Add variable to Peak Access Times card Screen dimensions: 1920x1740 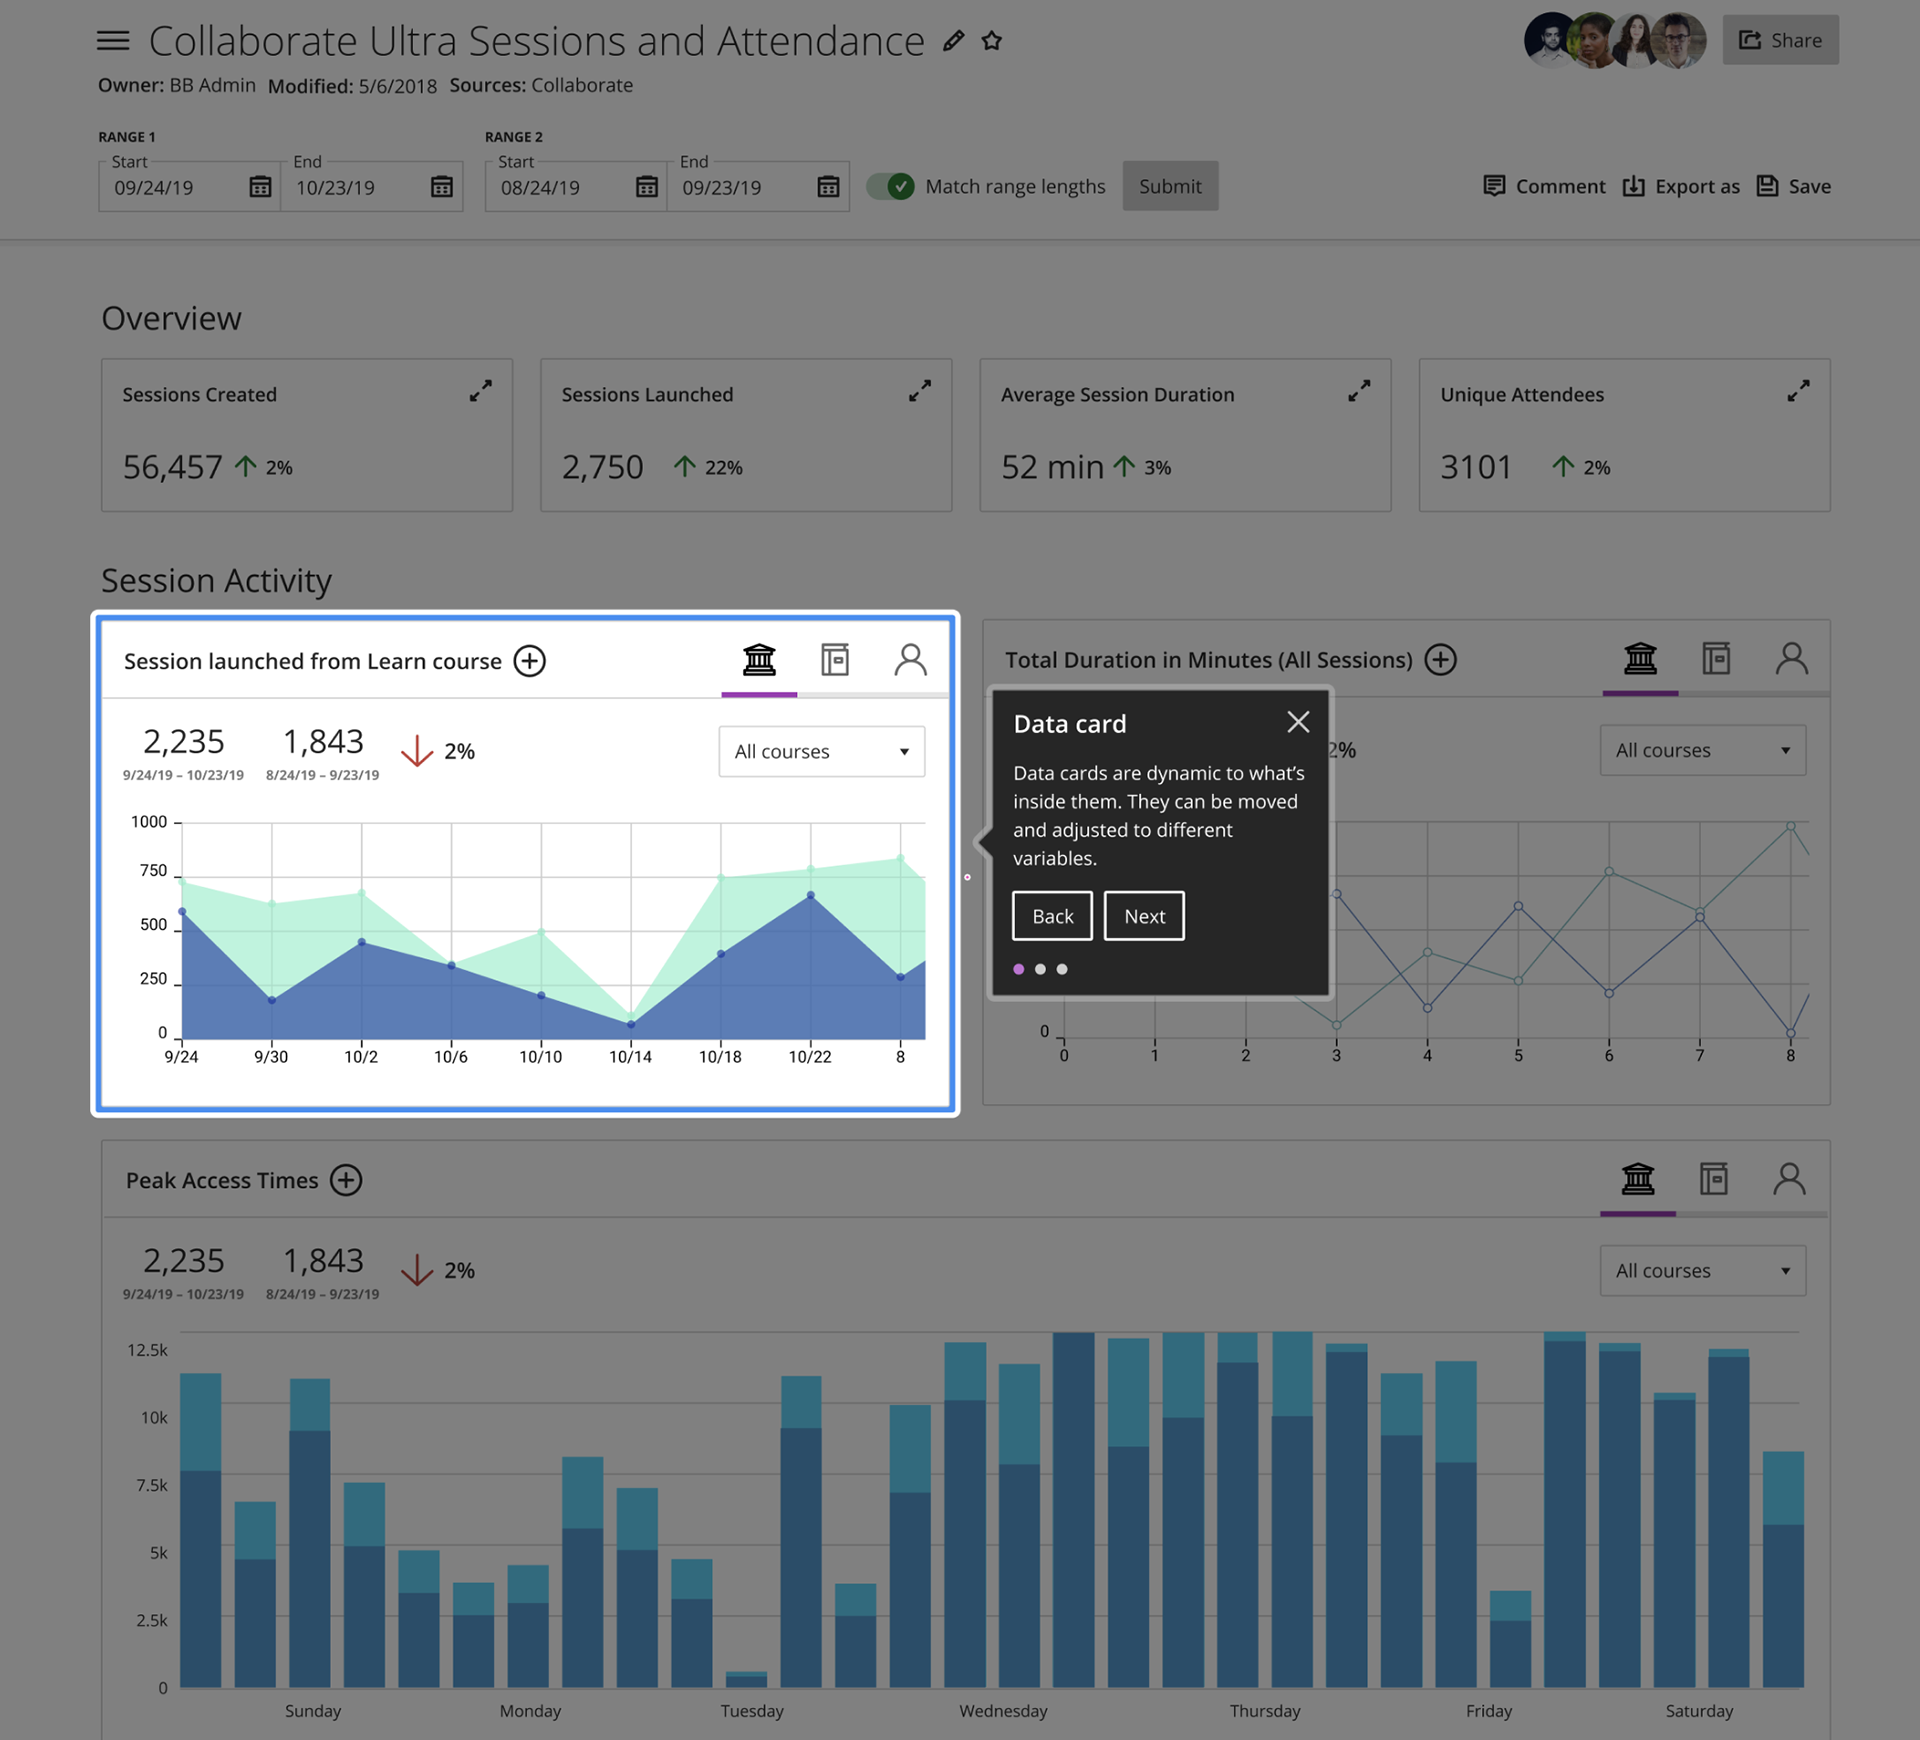[346, 1180]
